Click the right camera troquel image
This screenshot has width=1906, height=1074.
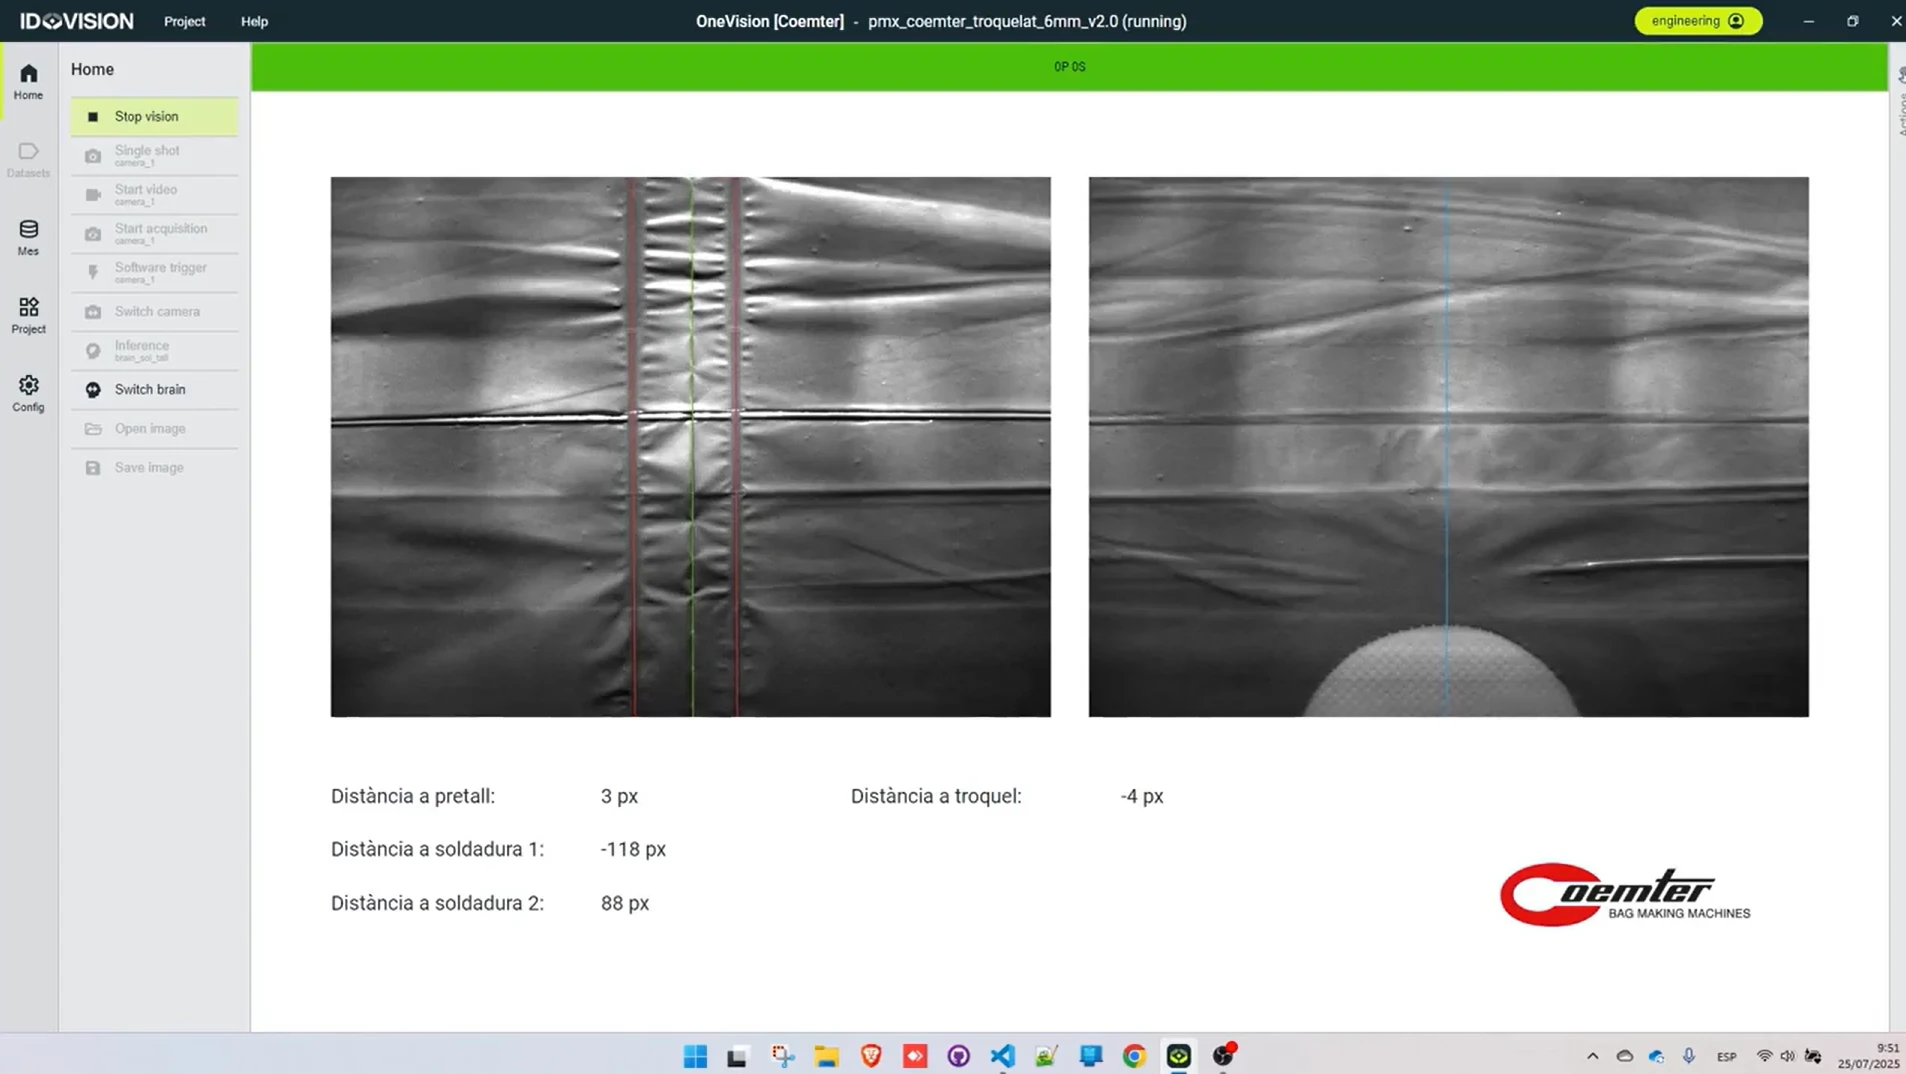pos(1448,447)
